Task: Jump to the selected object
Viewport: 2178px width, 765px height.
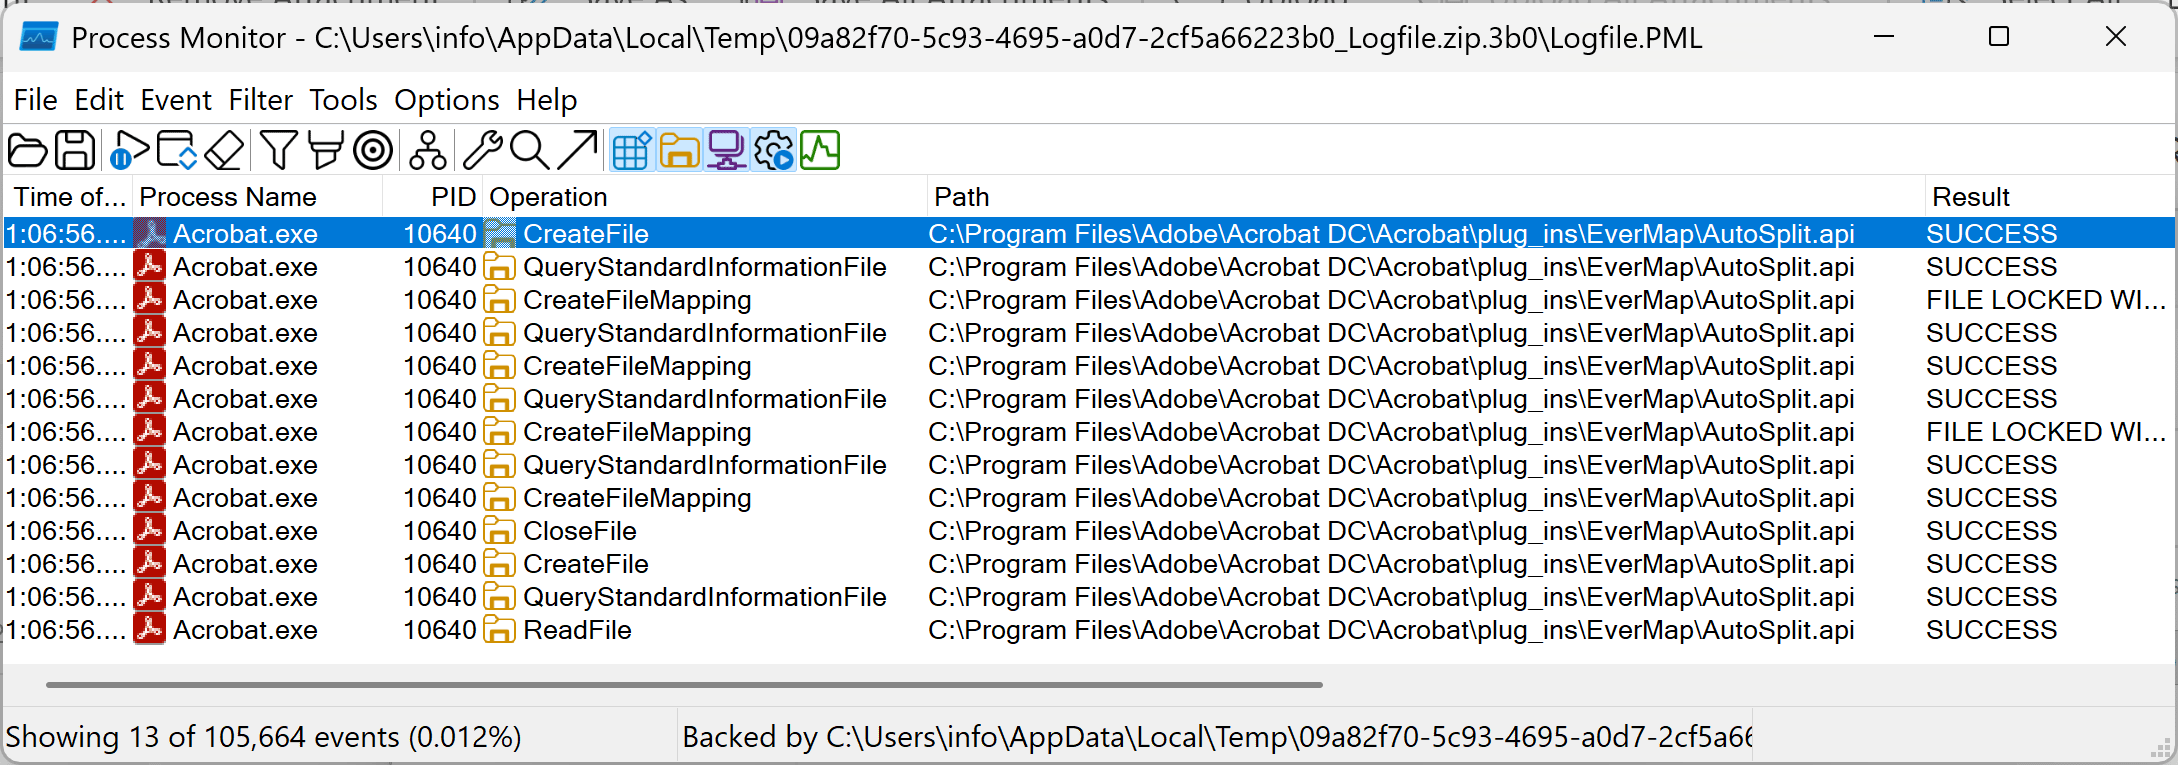Action: tap(578, 150)
